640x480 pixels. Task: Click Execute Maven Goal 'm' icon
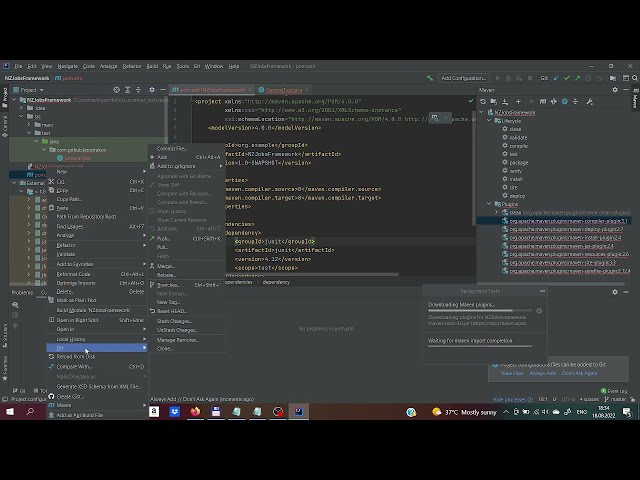[542, 101]
